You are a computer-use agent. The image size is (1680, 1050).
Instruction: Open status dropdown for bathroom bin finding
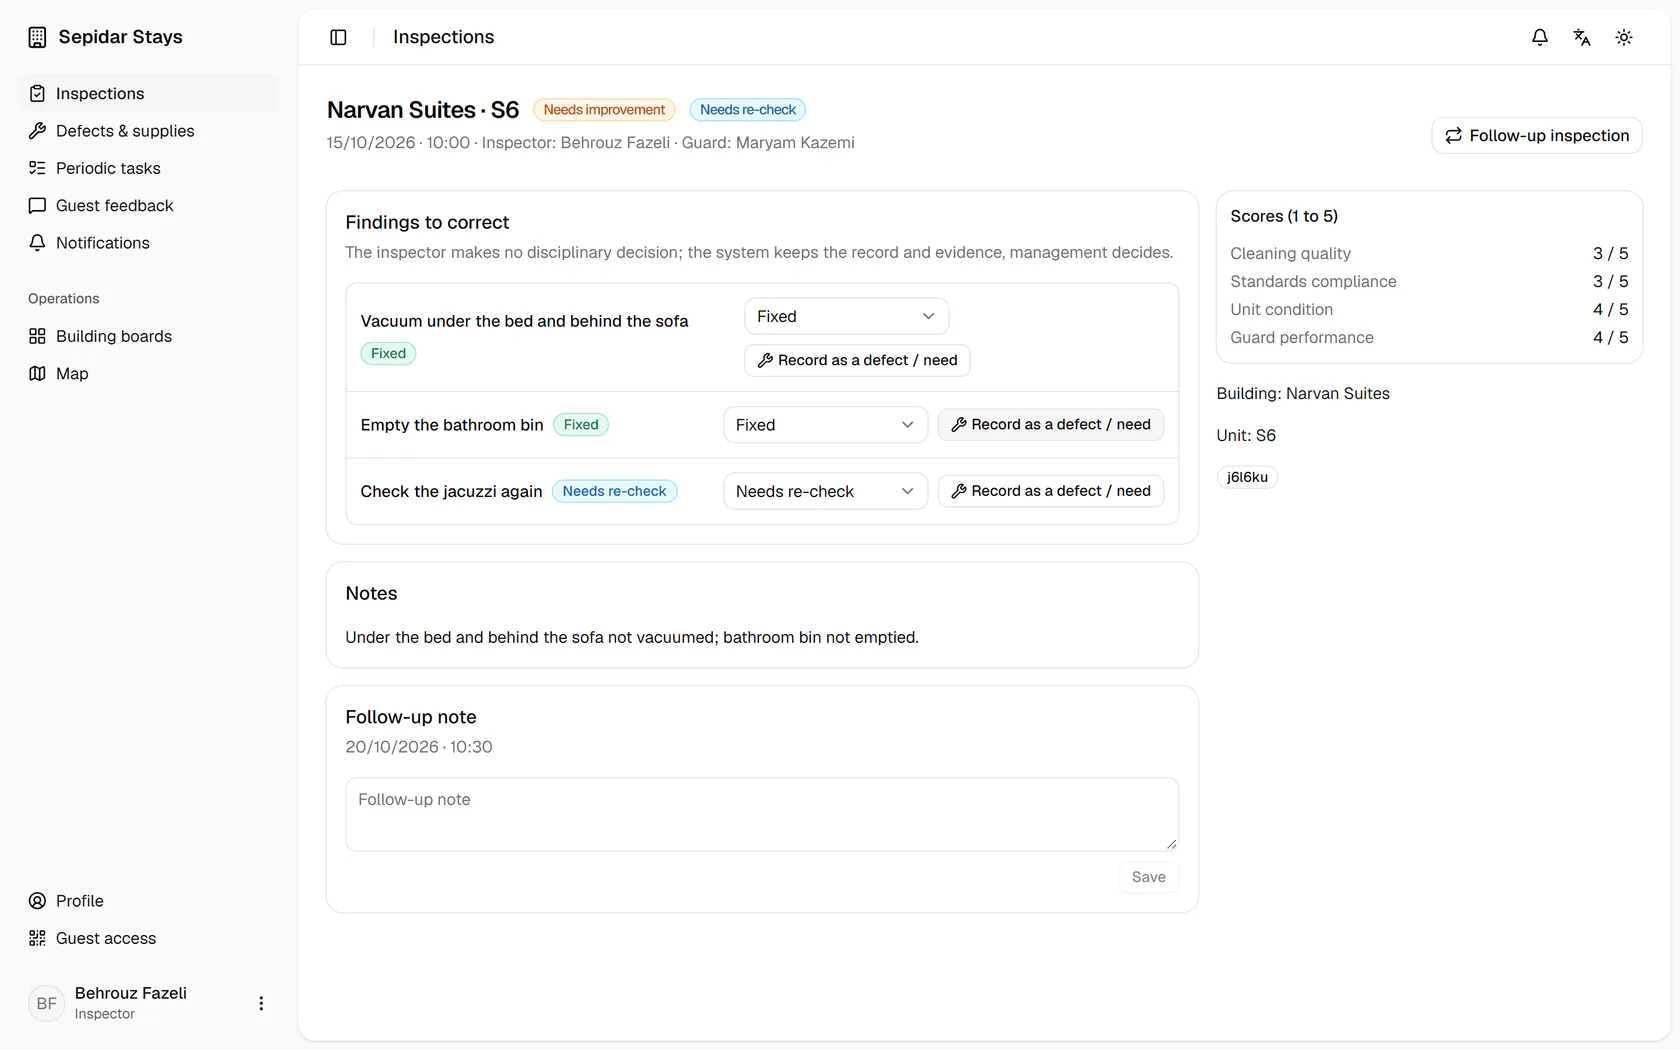(x=825, y=425)
